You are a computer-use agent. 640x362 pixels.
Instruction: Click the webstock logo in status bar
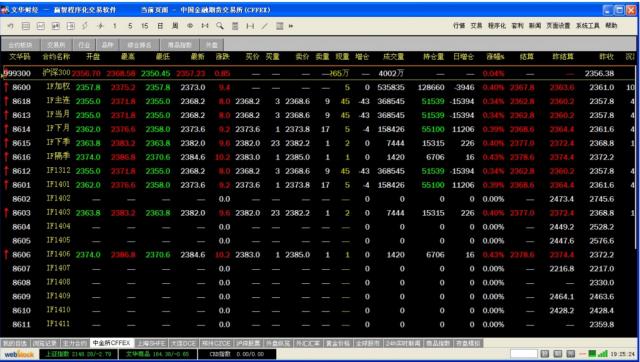click(x=19, y=354)
